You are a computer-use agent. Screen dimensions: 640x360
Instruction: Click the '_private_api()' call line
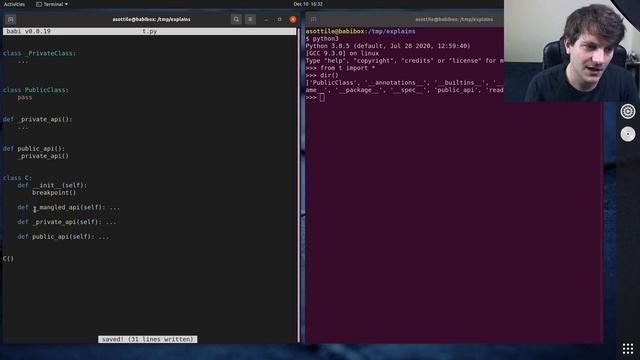[43, 156]
